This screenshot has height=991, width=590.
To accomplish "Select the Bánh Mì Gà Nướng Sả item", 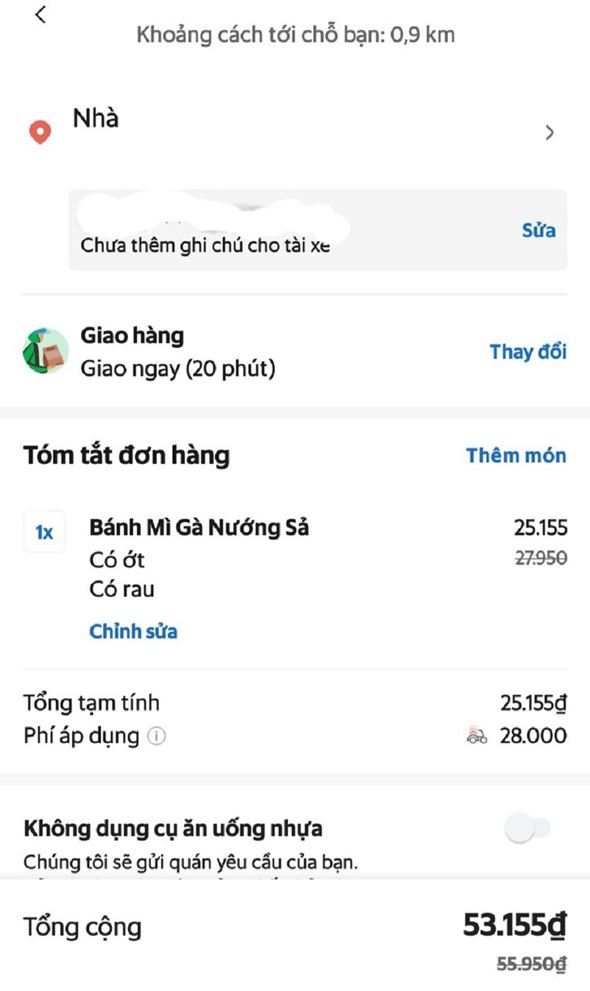I will pyautogui.click(x=199, y=527).
